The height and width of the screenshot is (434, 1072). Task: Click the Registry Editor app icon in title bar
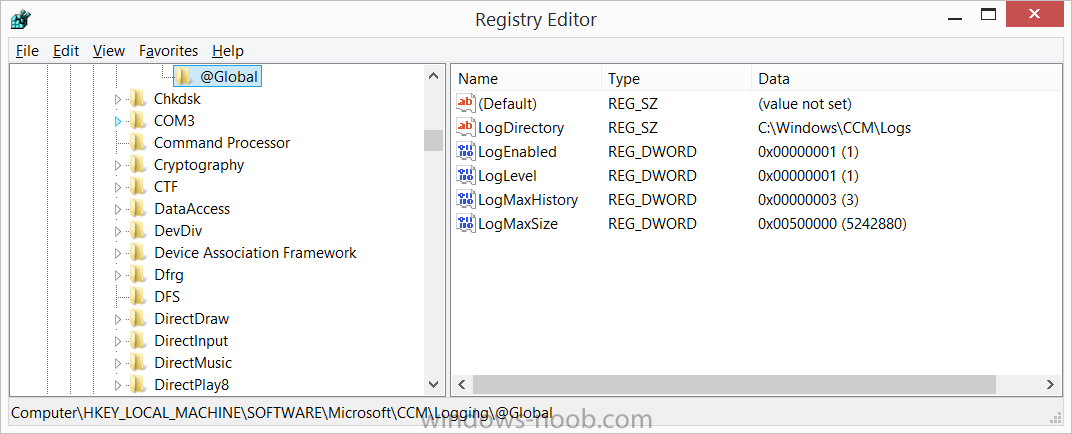coord(20,18)
